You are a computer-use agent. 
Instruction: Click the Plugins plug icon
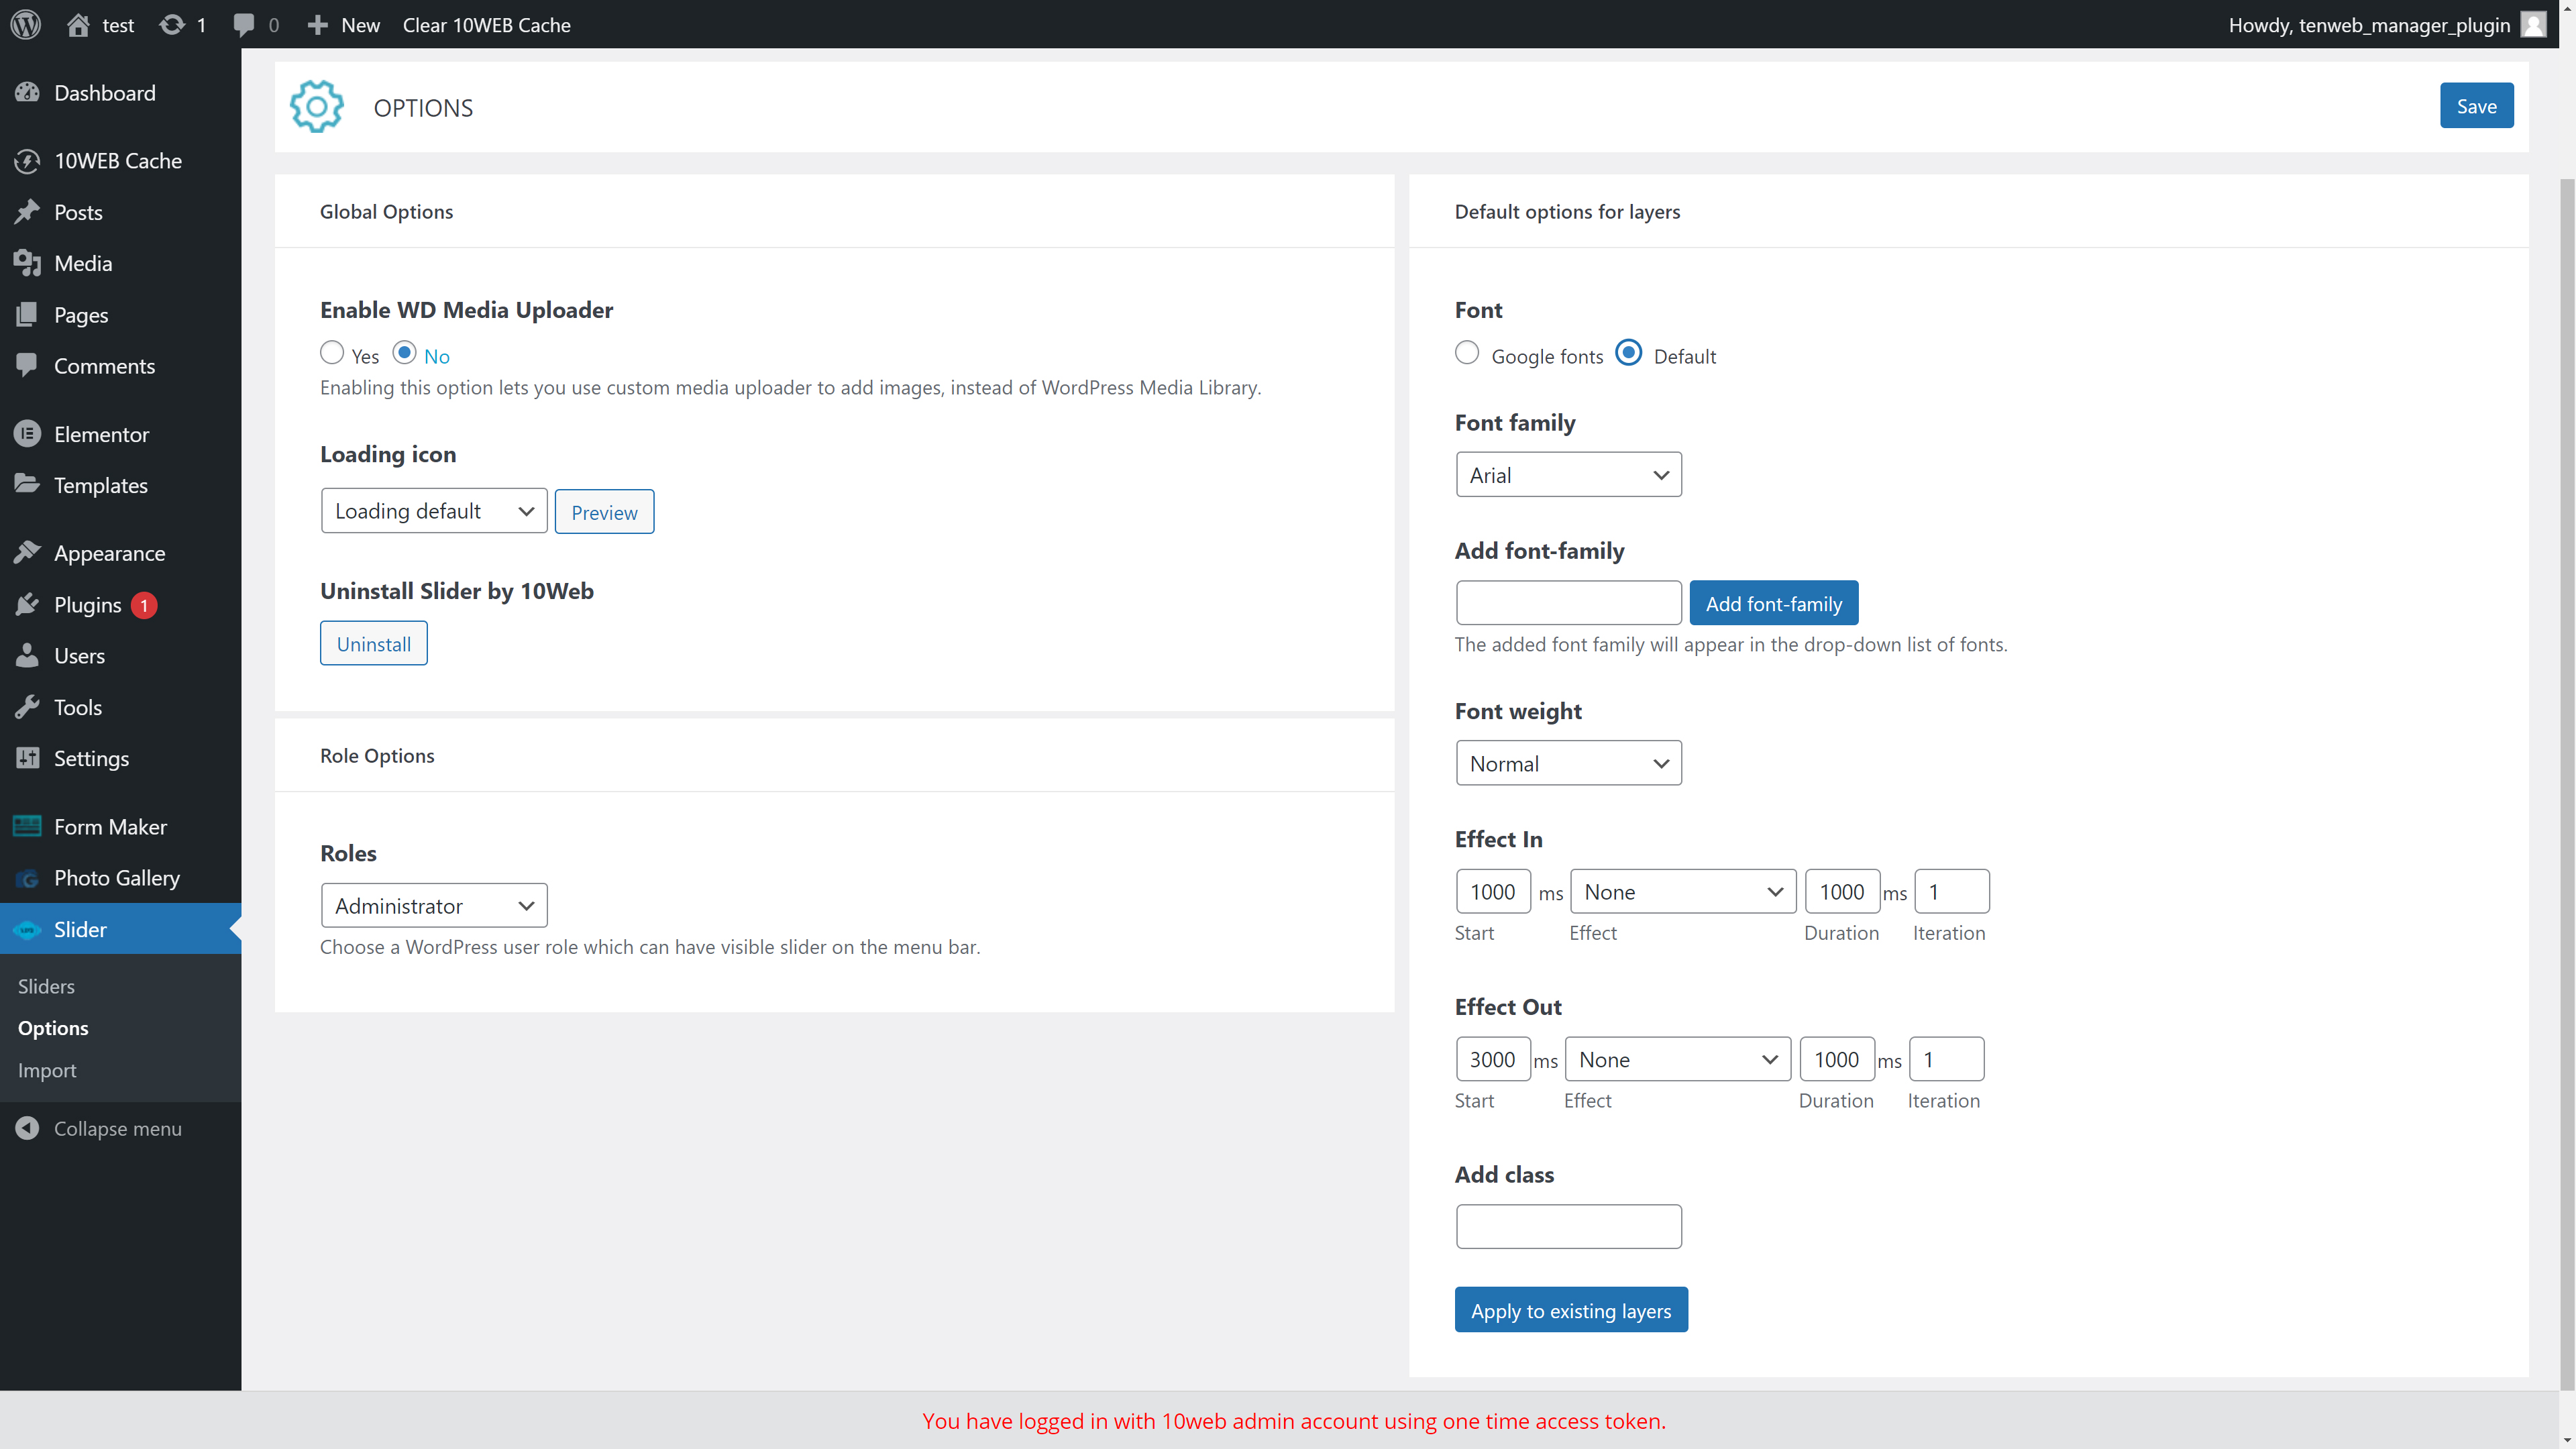coord(27,604)
